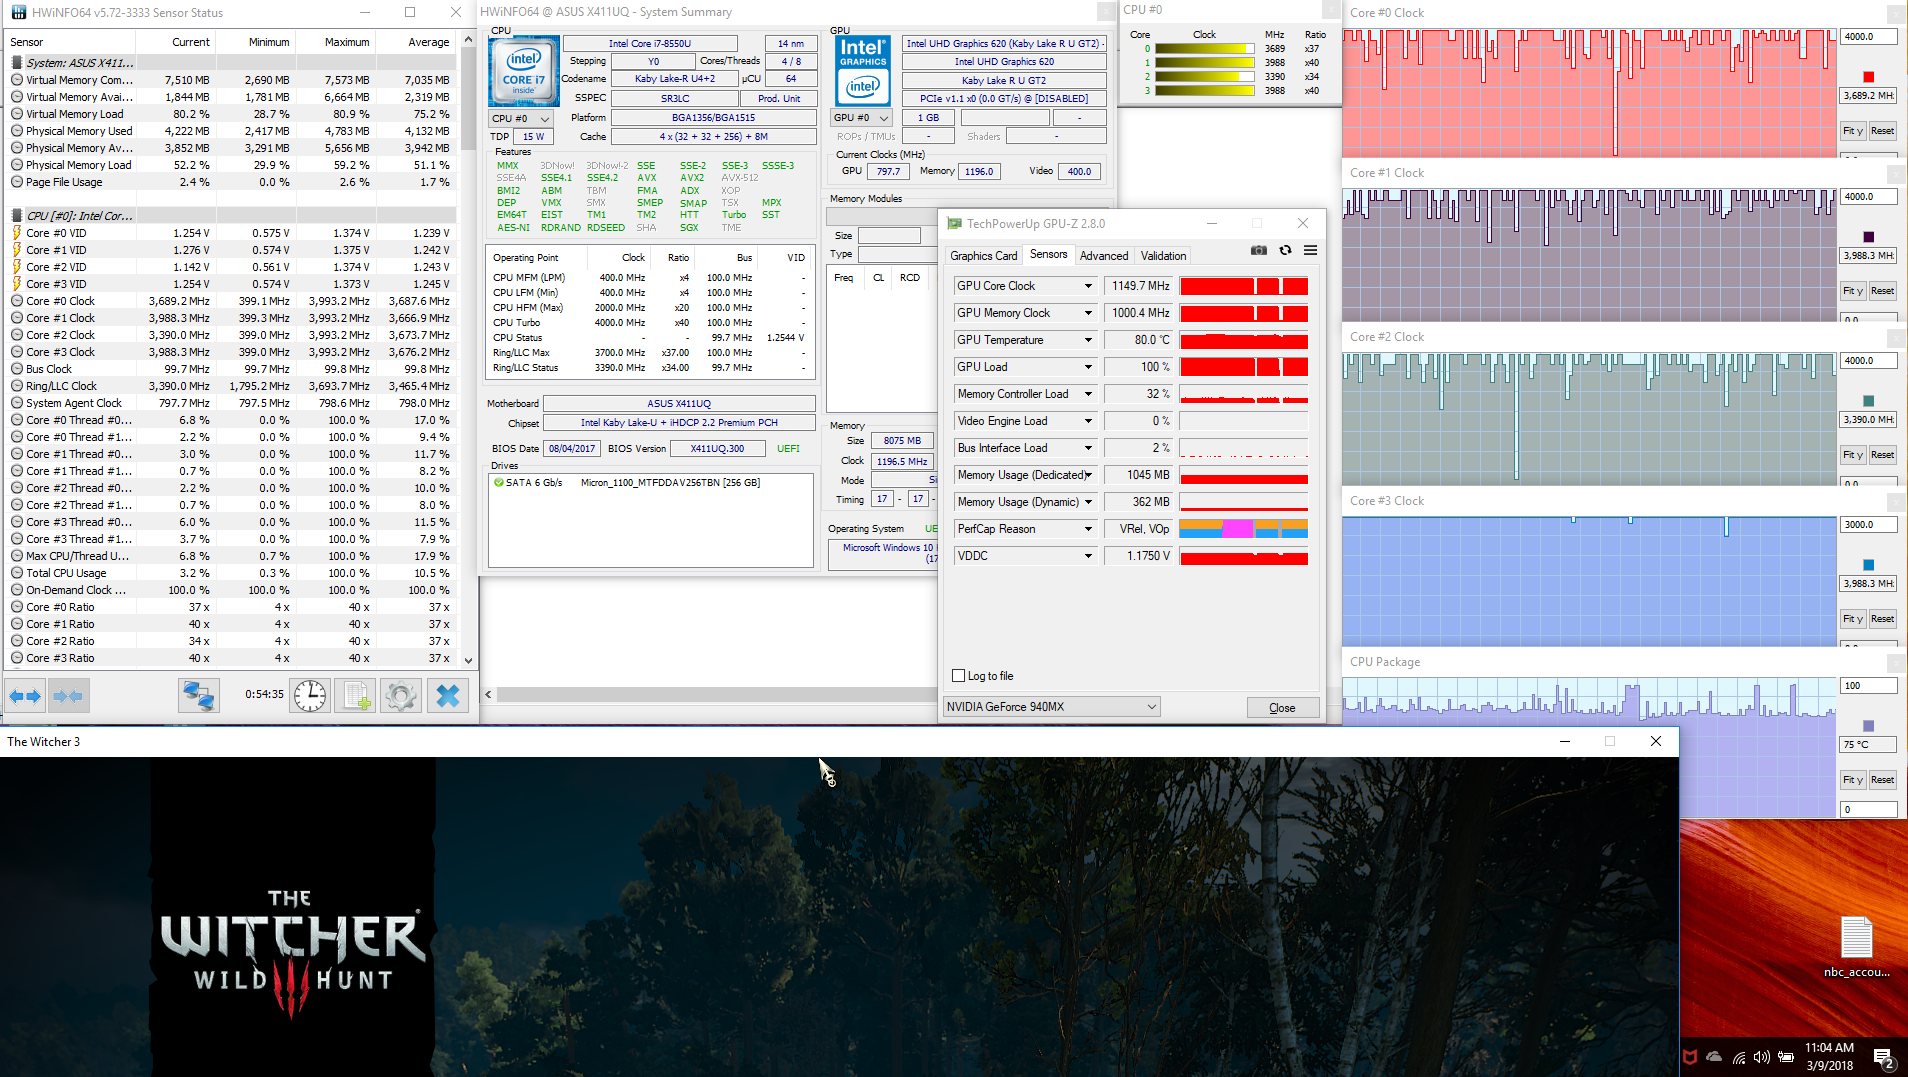Select the Ring/LLC Clock sensor row
1908x1077 pixels.
click(231, 386)
